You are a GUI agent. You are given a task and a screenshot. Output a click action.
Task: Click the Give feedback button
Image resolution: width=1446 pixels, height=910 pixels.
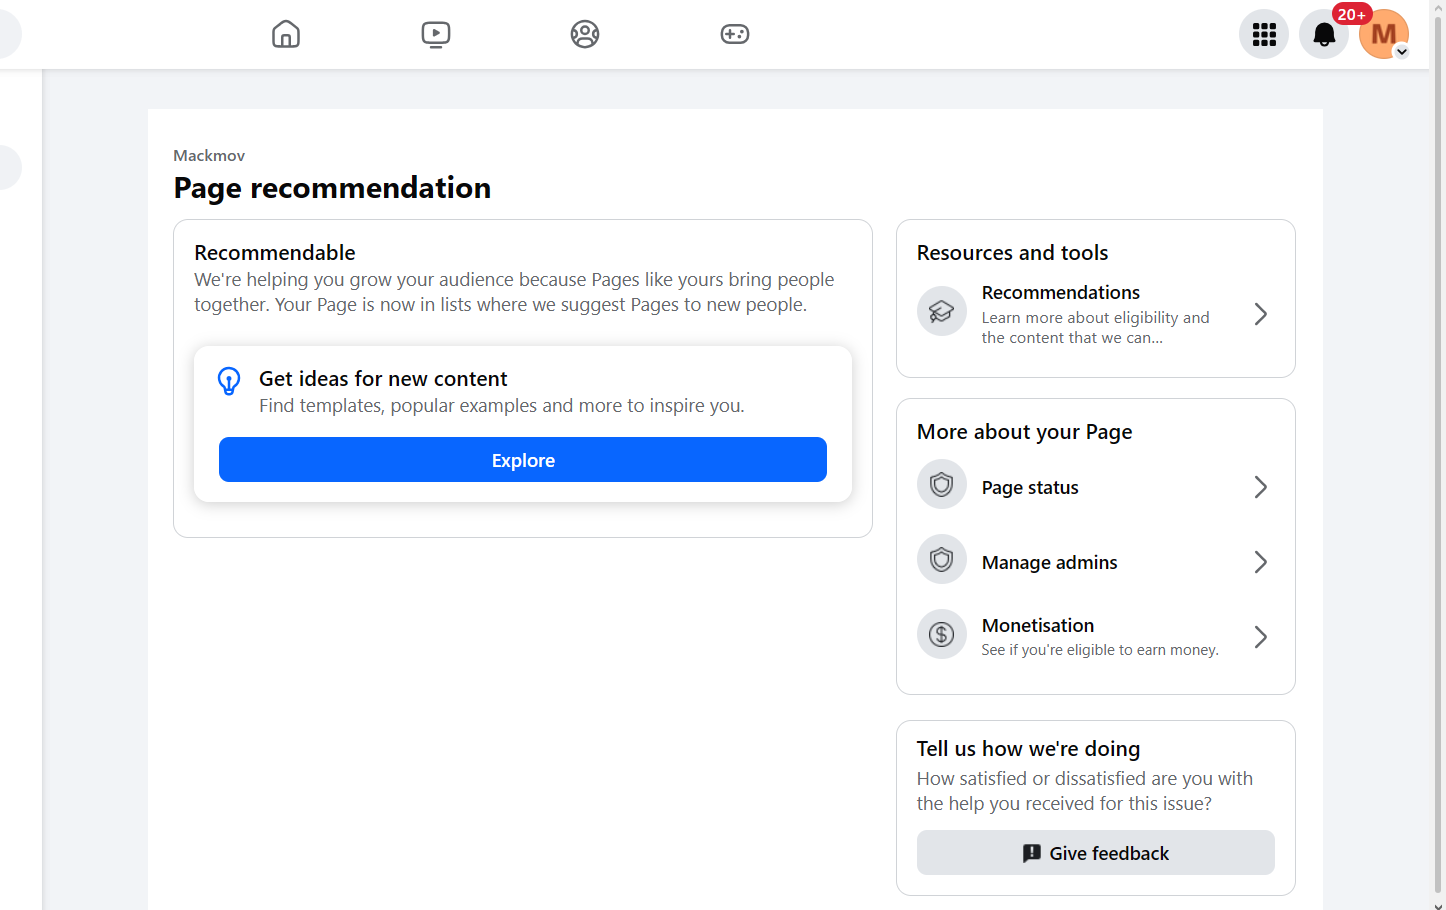(x=1096, y=853)
